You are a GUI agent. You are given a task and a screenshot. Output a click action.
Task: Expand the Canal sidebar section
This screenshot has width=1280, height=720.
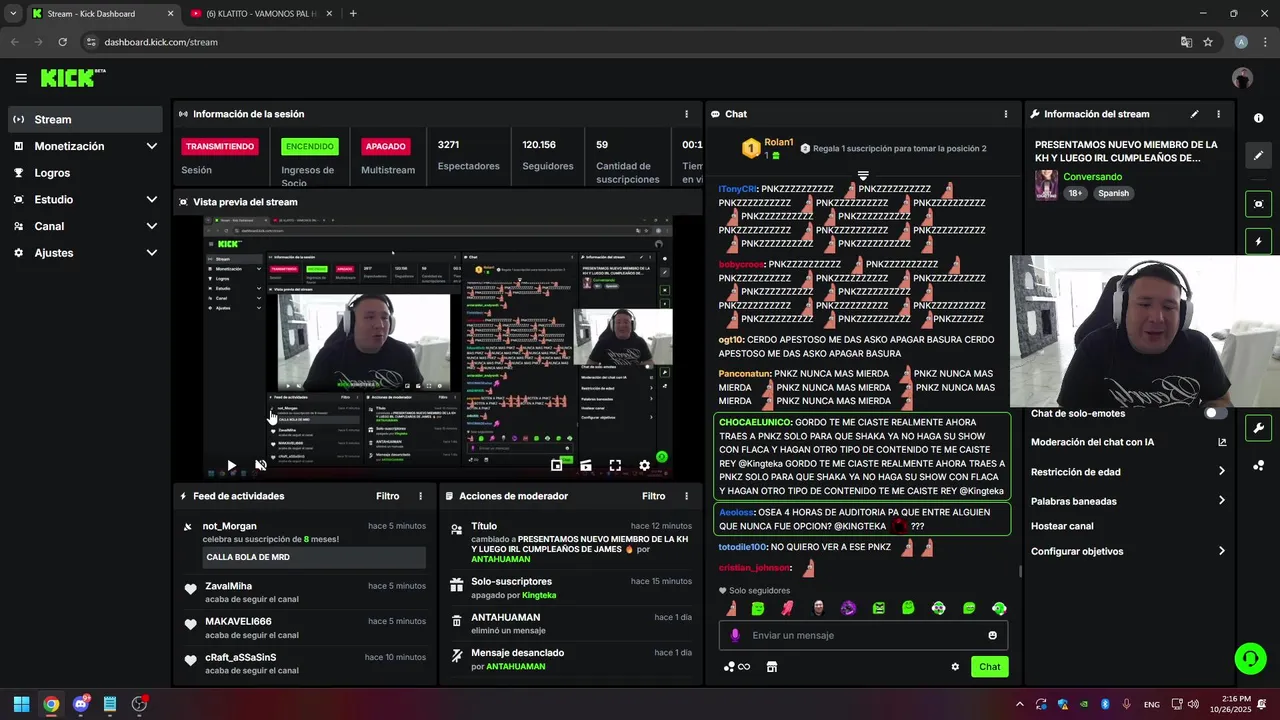tap(151, 226)
